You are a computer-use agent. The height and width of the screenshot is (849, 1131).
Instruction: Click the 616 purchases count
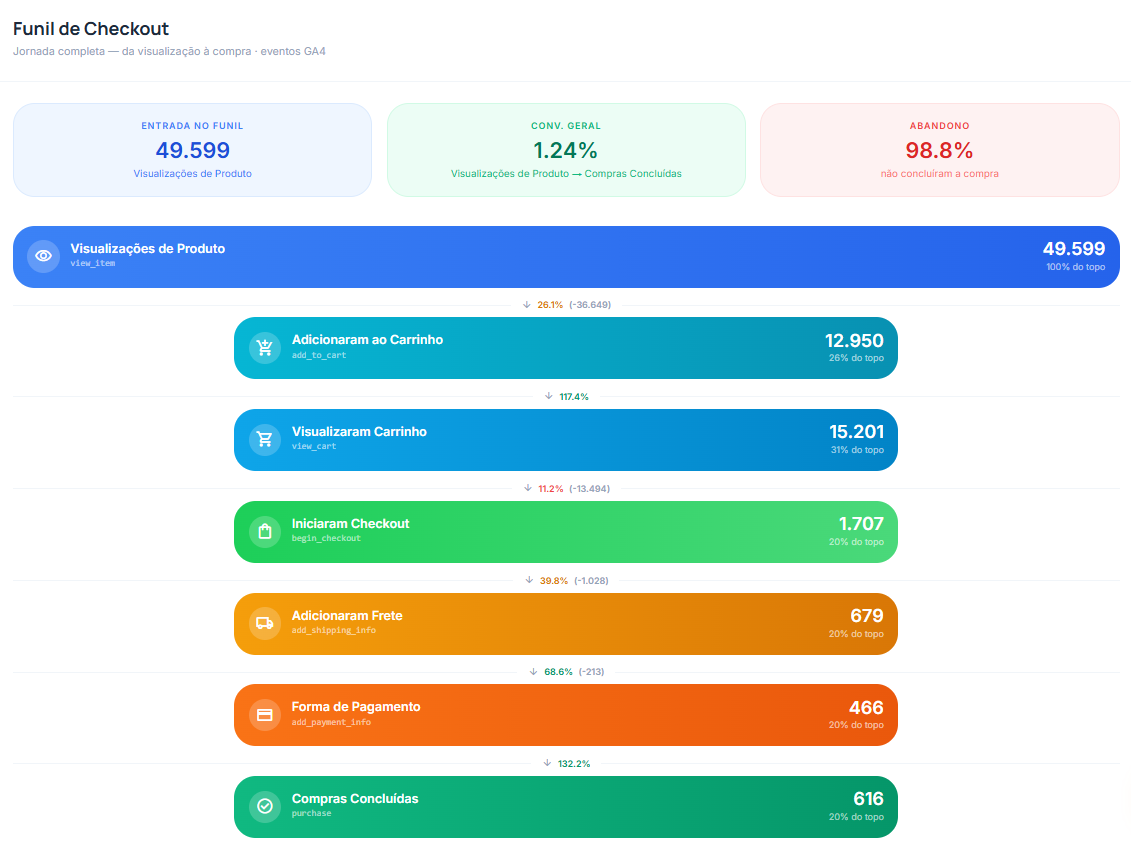click(x=868, y=799)
